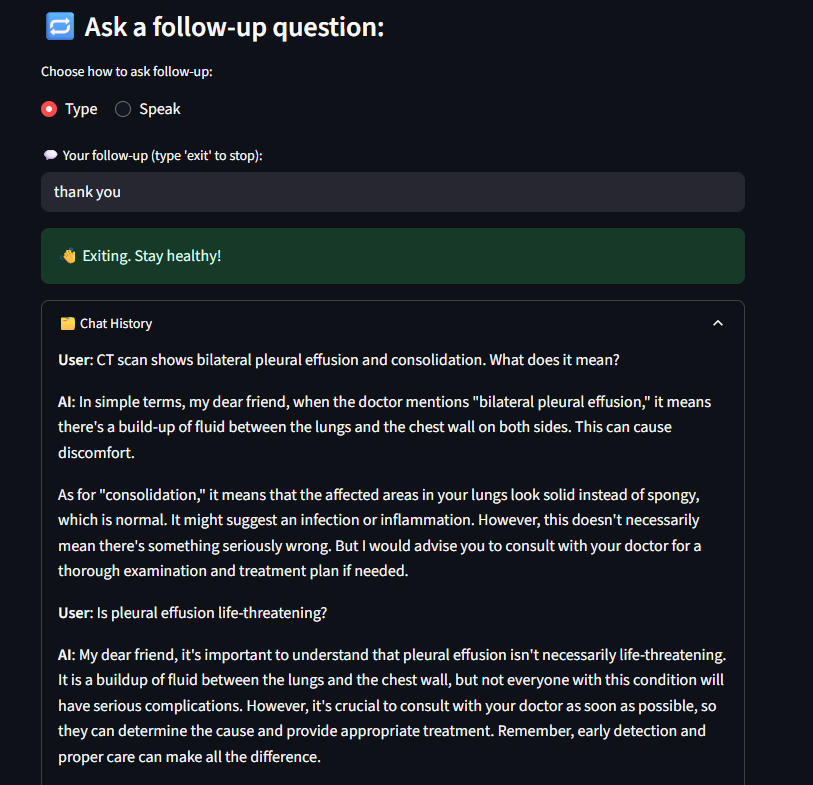The image size is (813, 785).
Task: Click the "Your follow-up (type 'exit' to stop)" label
Action: [x=162, y=155]
